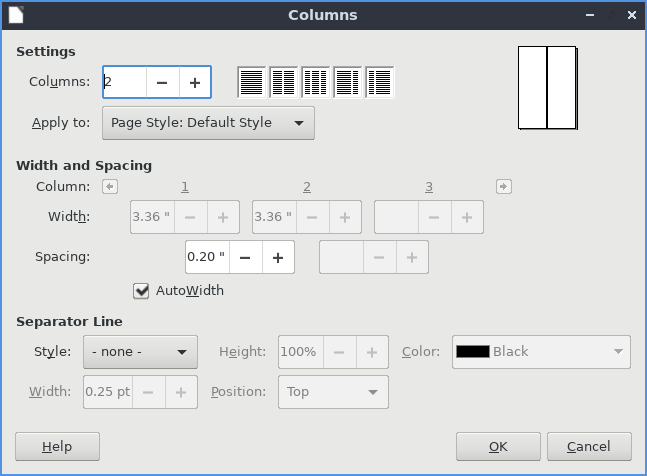Open the separator line Style dropdown

coord(140,352)
